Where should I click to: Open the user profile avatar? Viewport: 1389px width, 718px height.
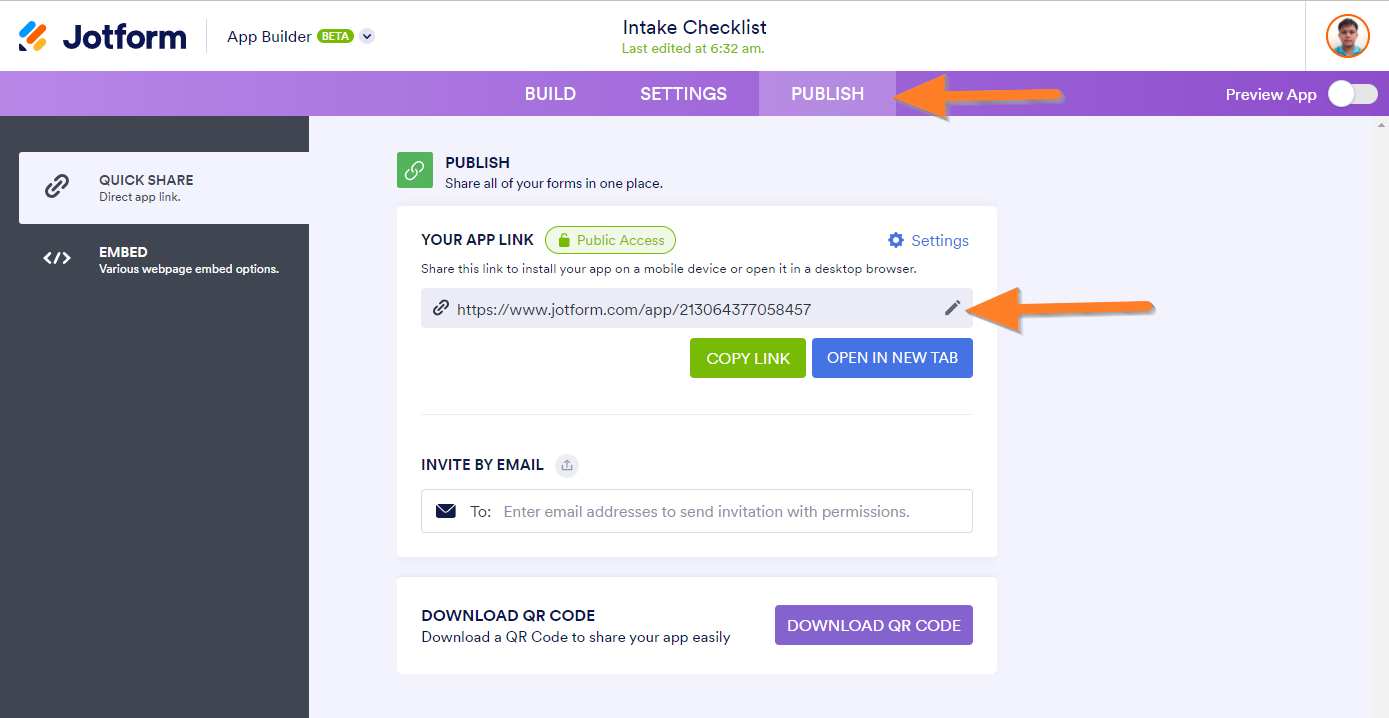[1347, 36]
